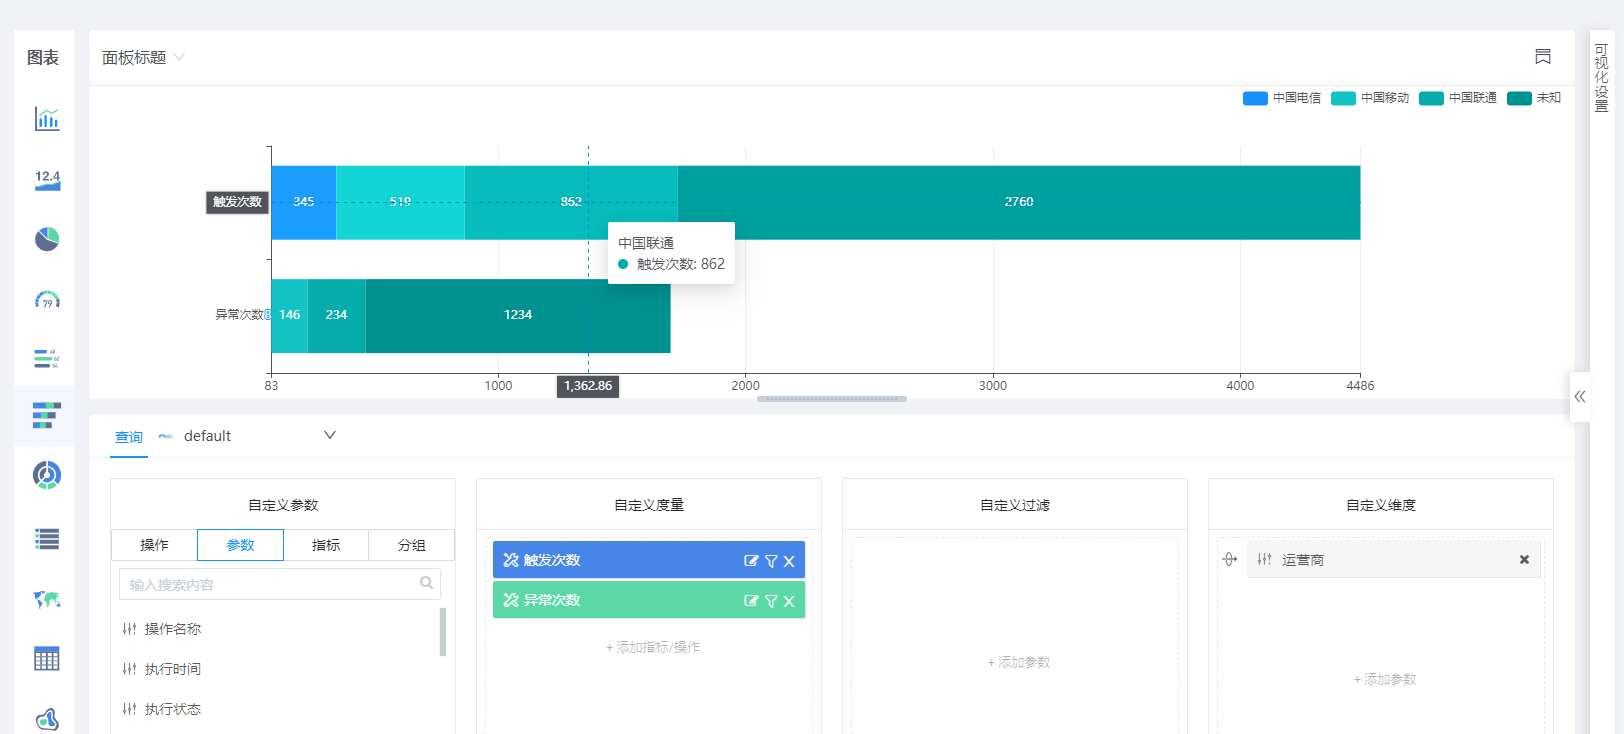1624x734 pixels.
Task: Choose the world map chart type
Action: (x=47, y=599)
